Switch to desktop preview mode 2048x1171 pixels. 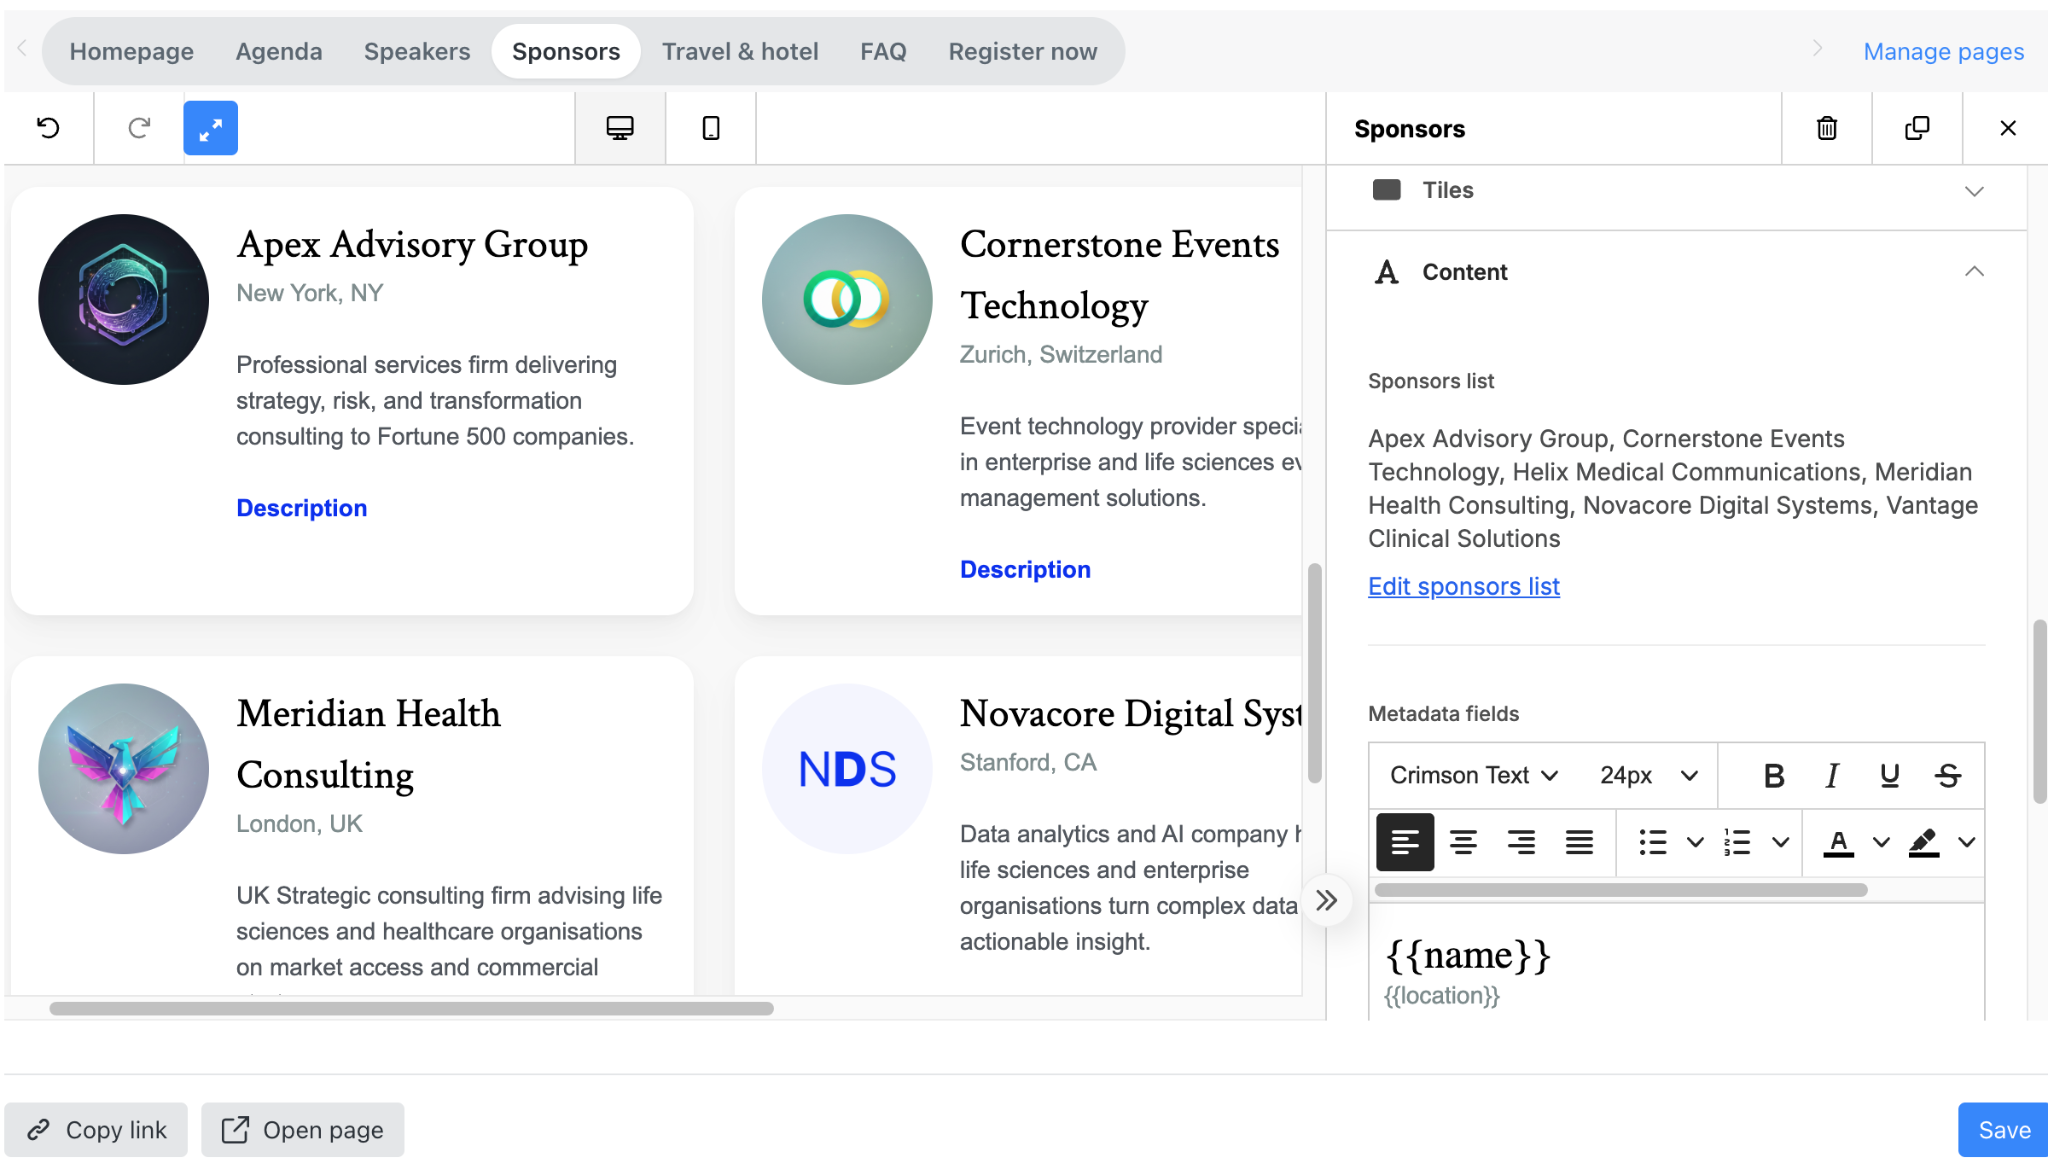click(620, 128)
